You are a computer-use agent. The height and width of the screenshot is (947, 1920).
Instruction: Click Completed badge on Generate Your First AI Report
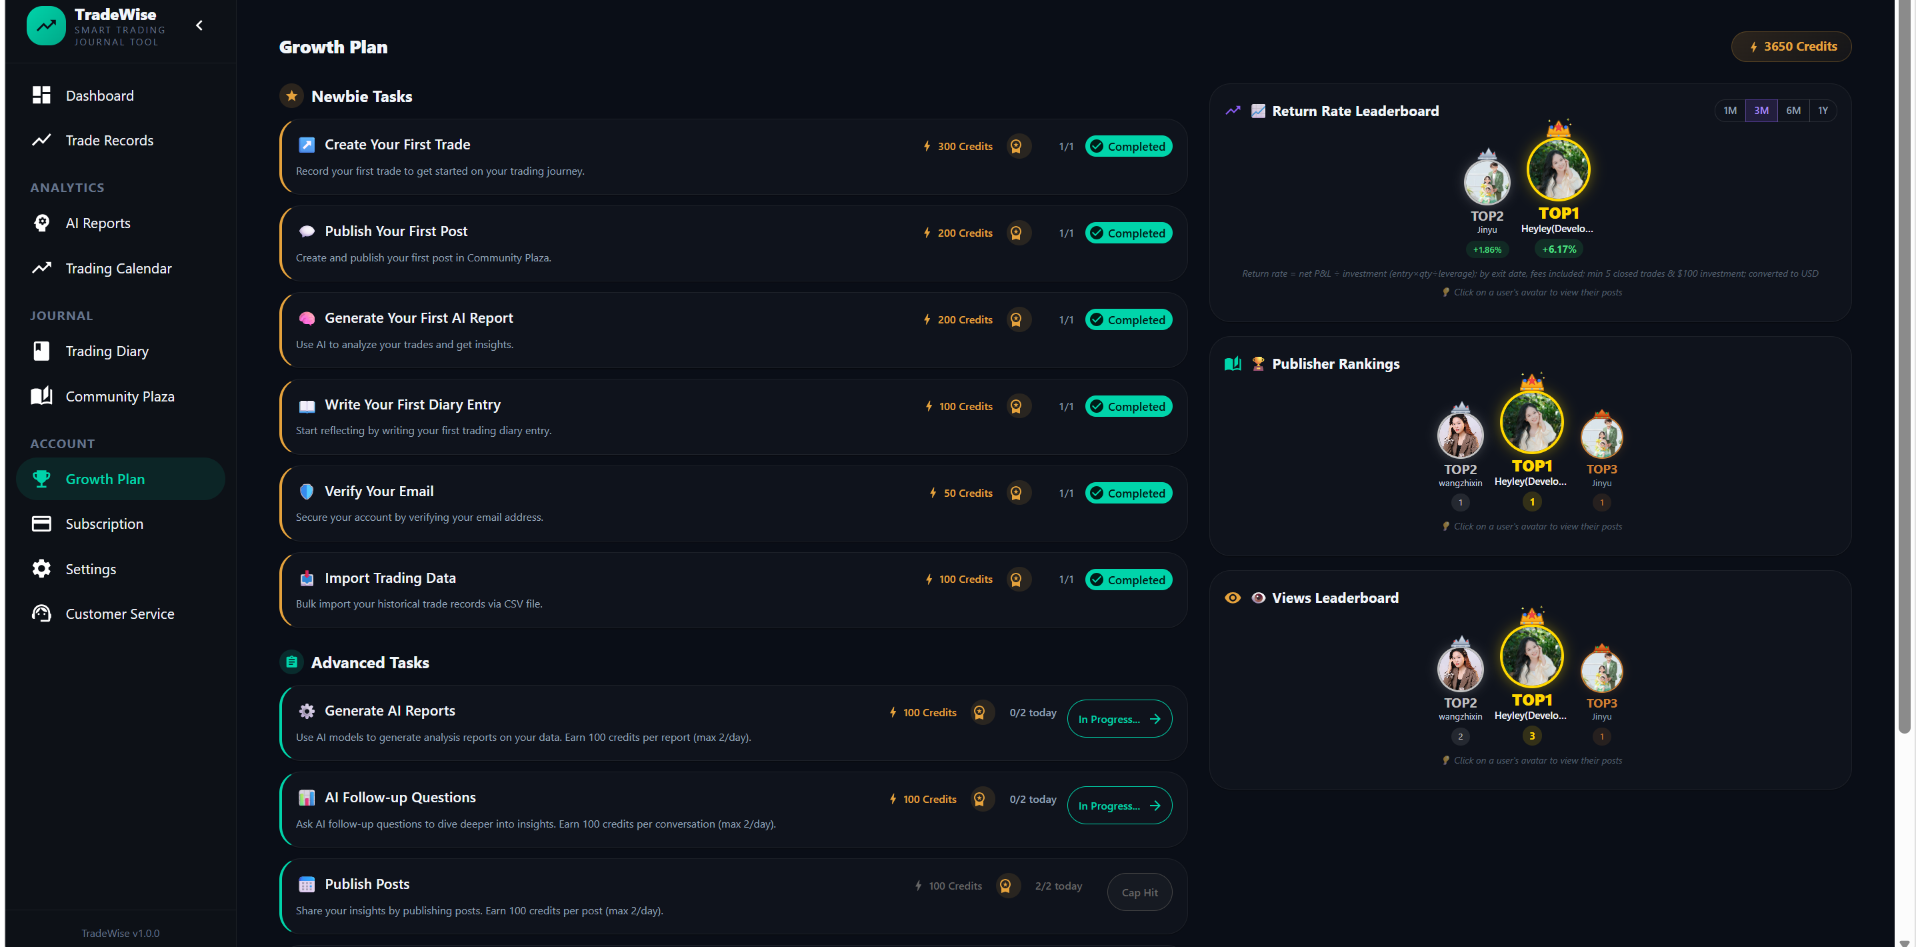[1128, 320]
